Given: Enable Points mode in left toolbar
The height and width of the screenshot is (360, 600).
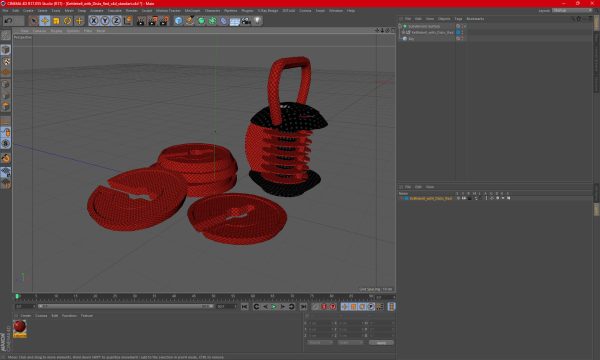Looking at the screenshot, I should pyautogui.click(x=6, y=84).
